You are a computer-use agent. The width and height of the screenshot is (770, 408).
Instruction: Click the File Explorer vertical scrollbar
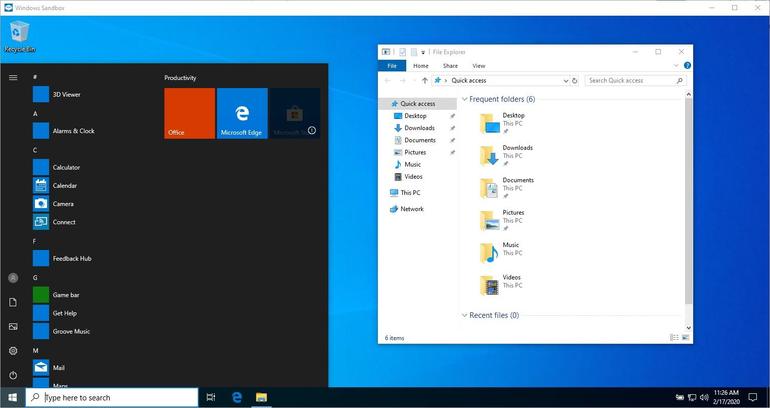[x=688, y=211]
